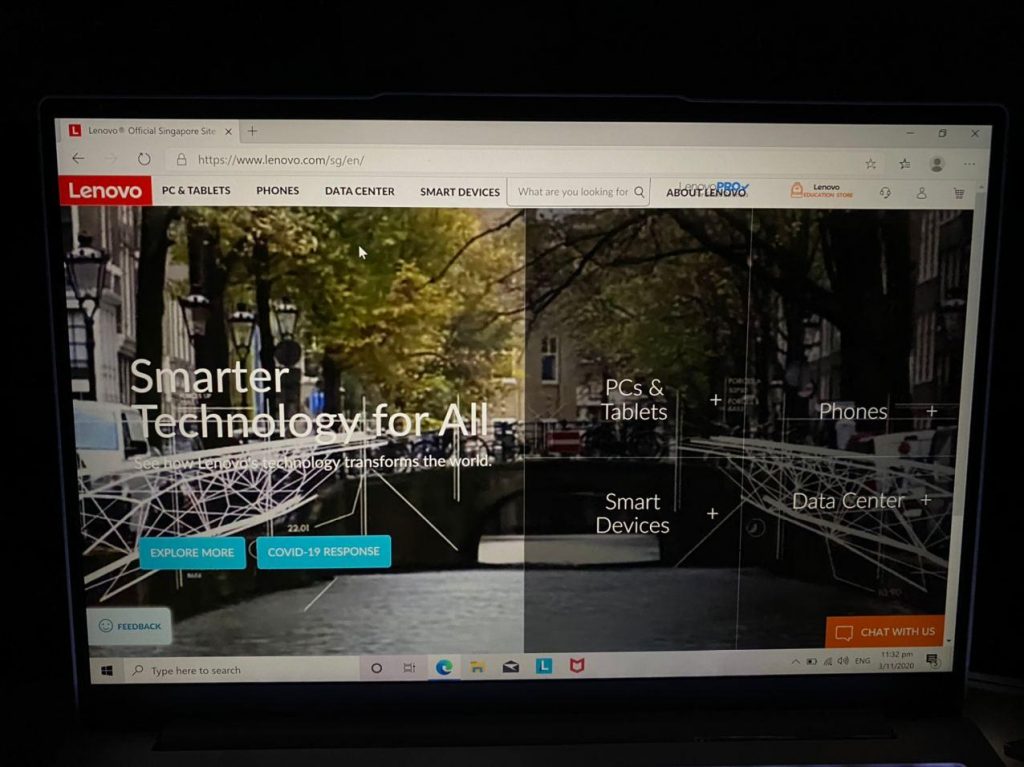The width and height of the screenshot is (1024, 767).
Task: Close the Lenovo Official Singapore Site tab
Action: tap(228, 131)
